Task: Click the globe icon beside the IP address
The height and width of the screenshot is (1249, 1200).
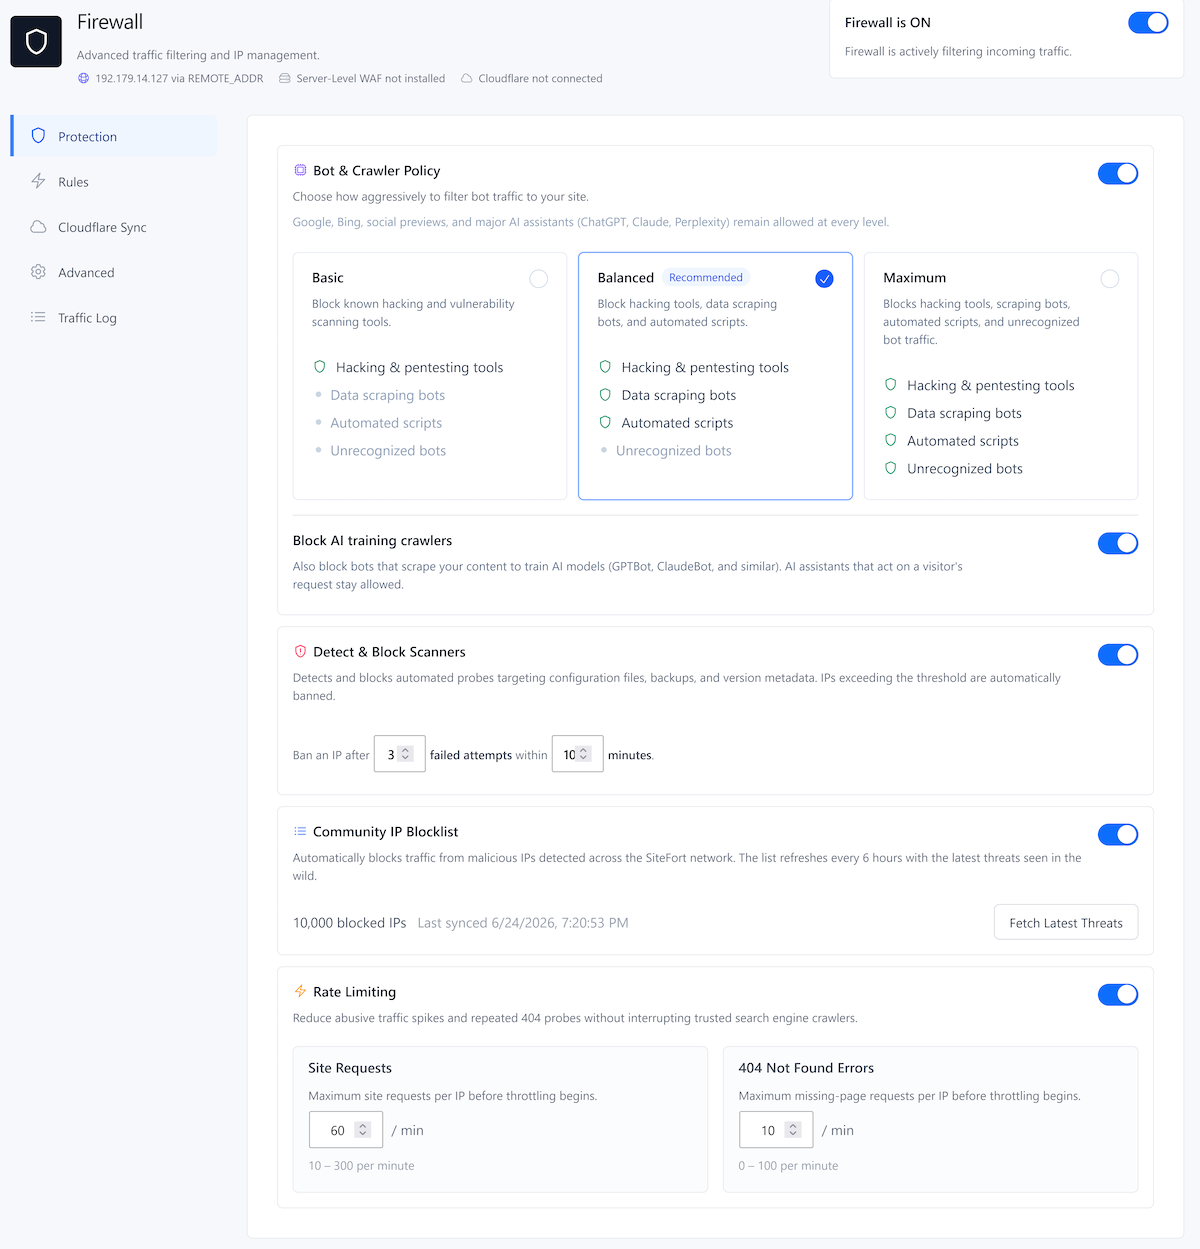Action: click(x=84, y=78)
